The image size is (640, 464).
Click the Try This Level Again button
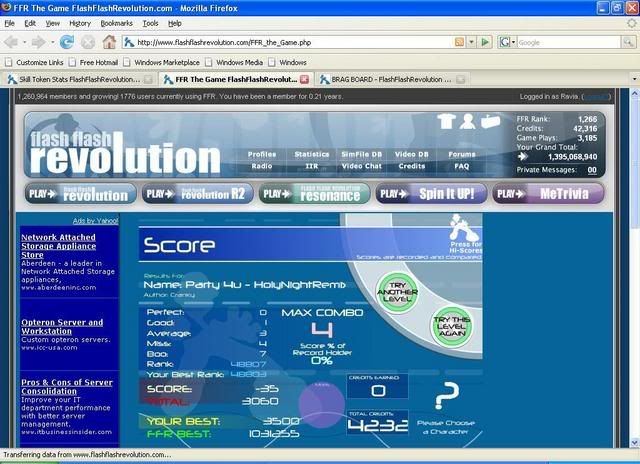point(450,327)
